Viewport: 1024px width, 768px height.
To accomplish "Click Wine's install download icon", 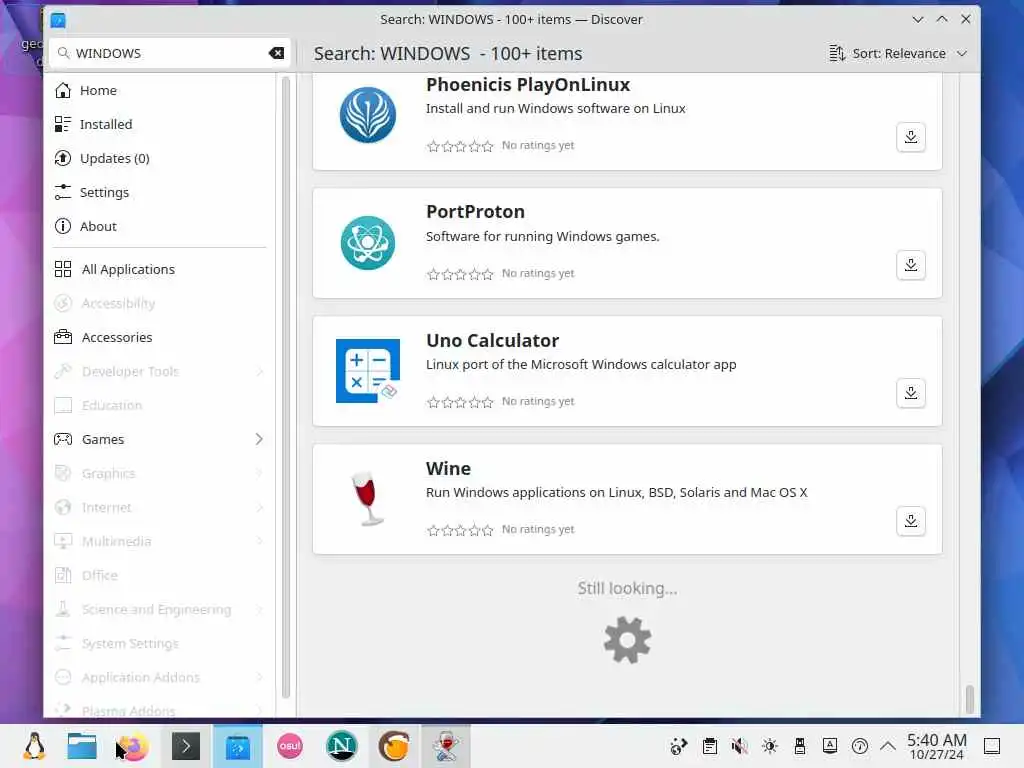I will pos(910,521).
